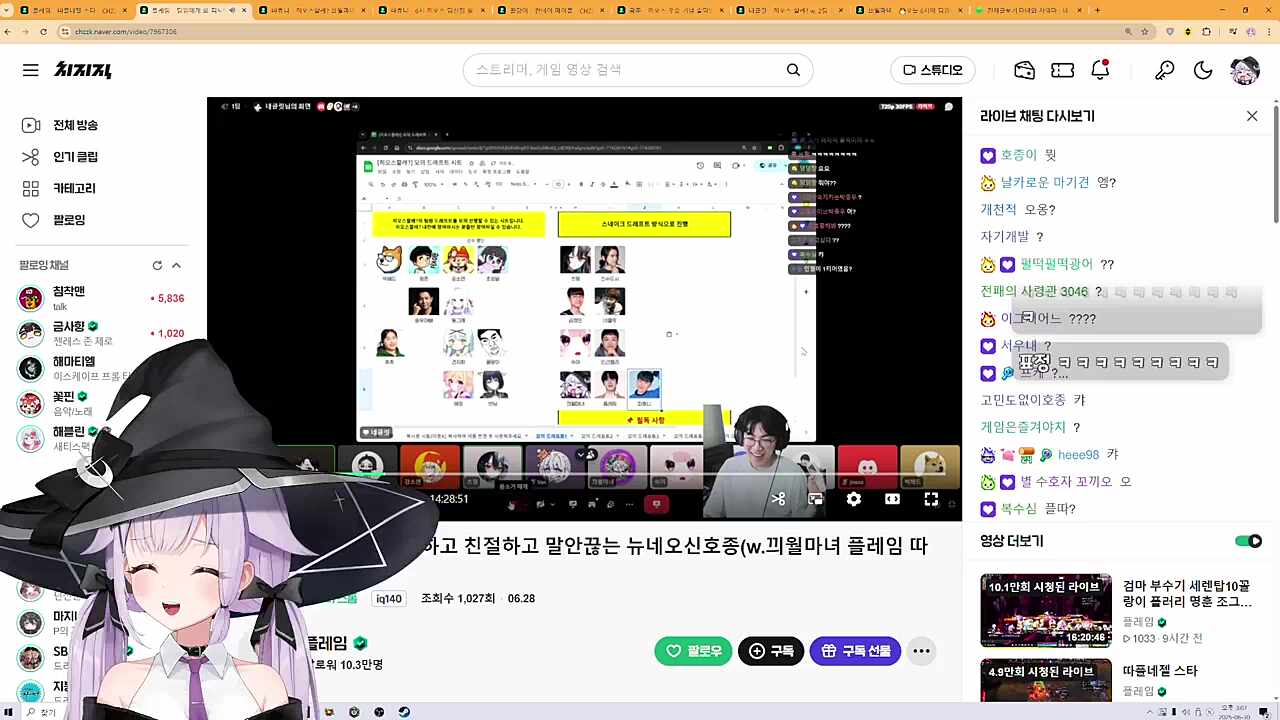Click chat user 게임은즐거야지

(1023, 427)
